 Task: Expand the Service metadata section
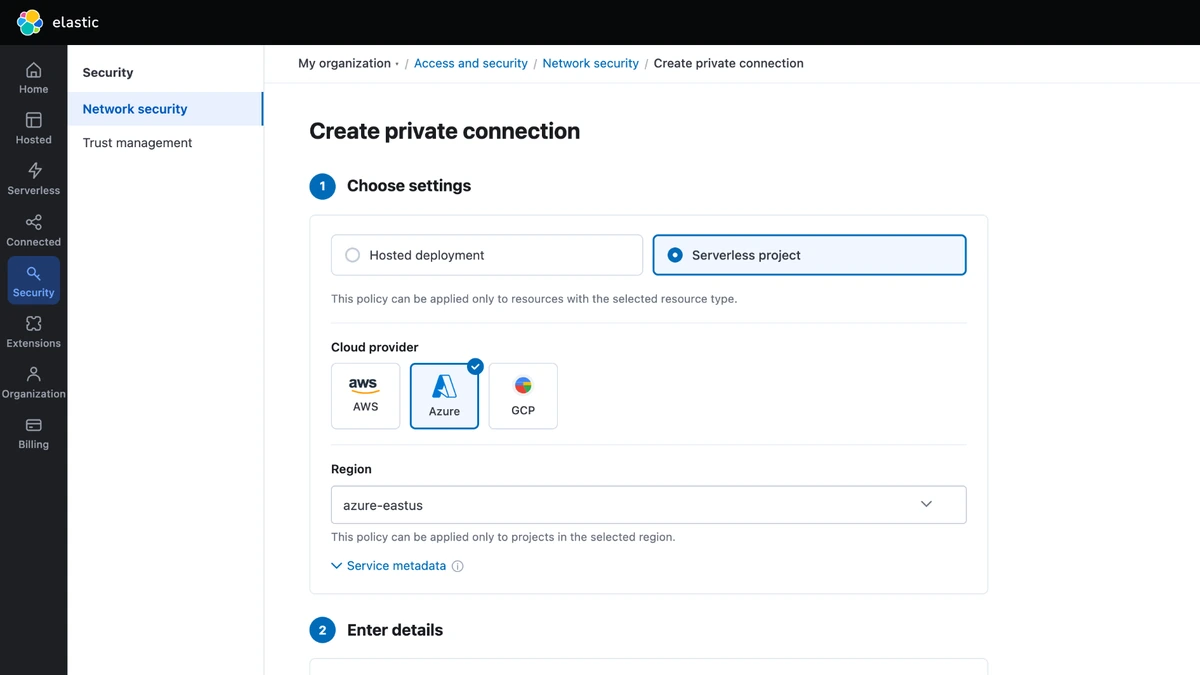388,566
